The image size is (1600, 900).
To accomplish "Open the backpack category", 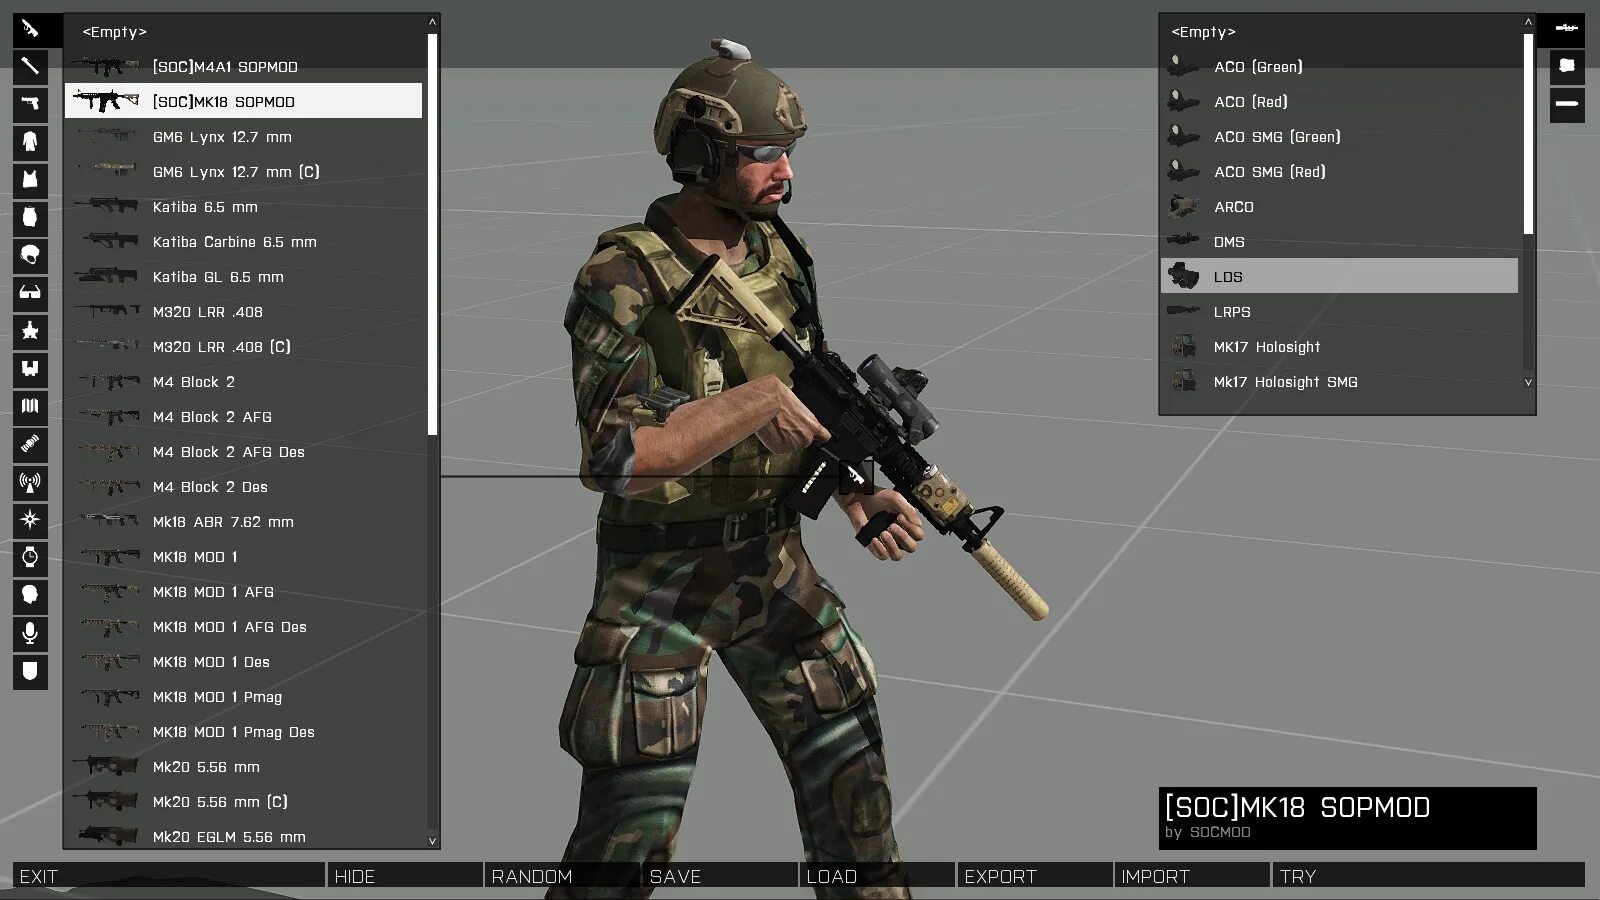I will tap(30, 218).
